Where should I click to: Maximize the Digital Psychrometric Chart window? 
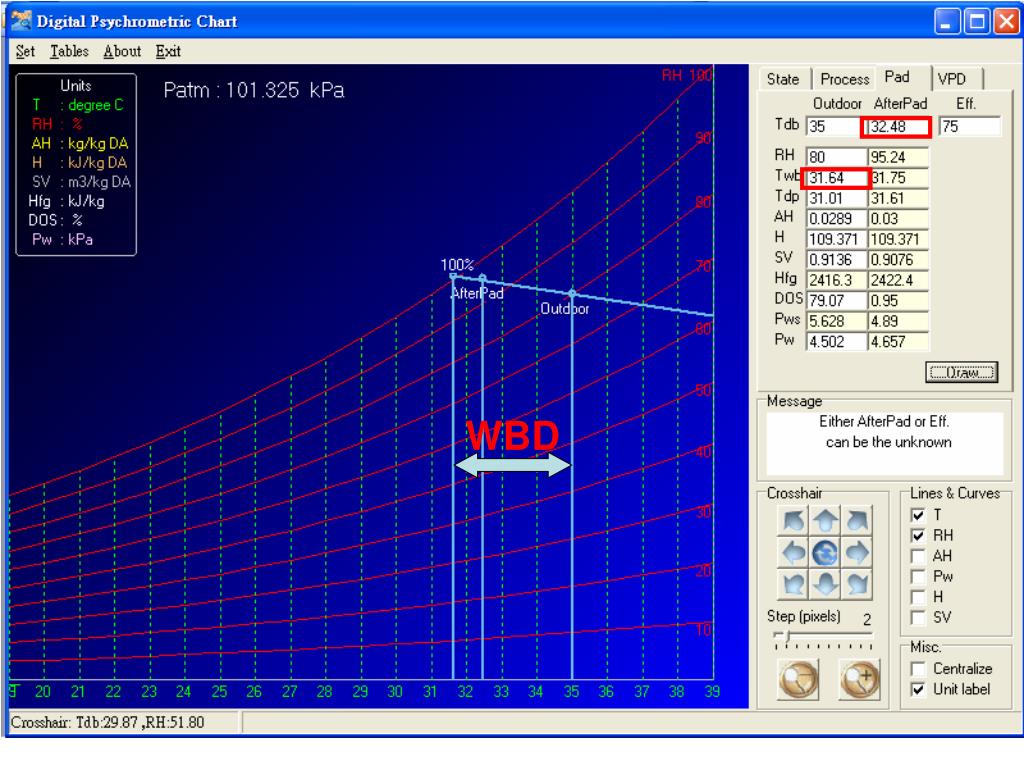click(977, 22)
